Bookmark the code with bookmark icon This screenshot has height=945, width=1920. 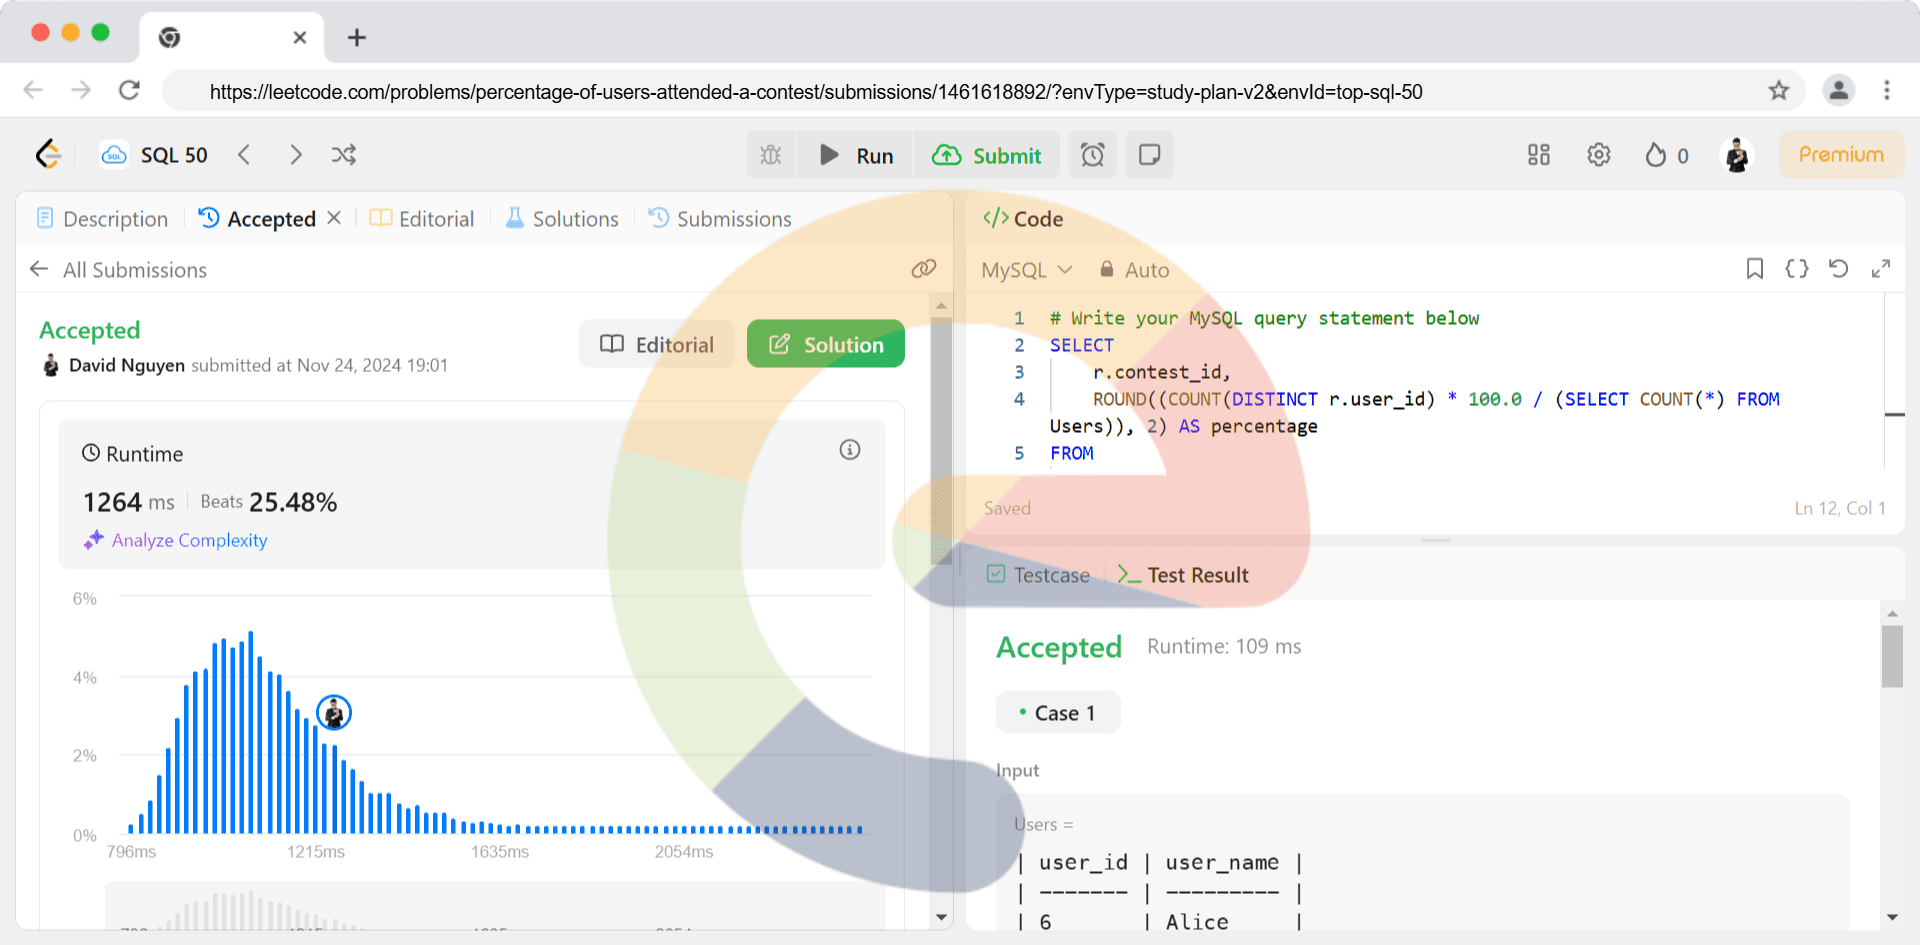1754,269
